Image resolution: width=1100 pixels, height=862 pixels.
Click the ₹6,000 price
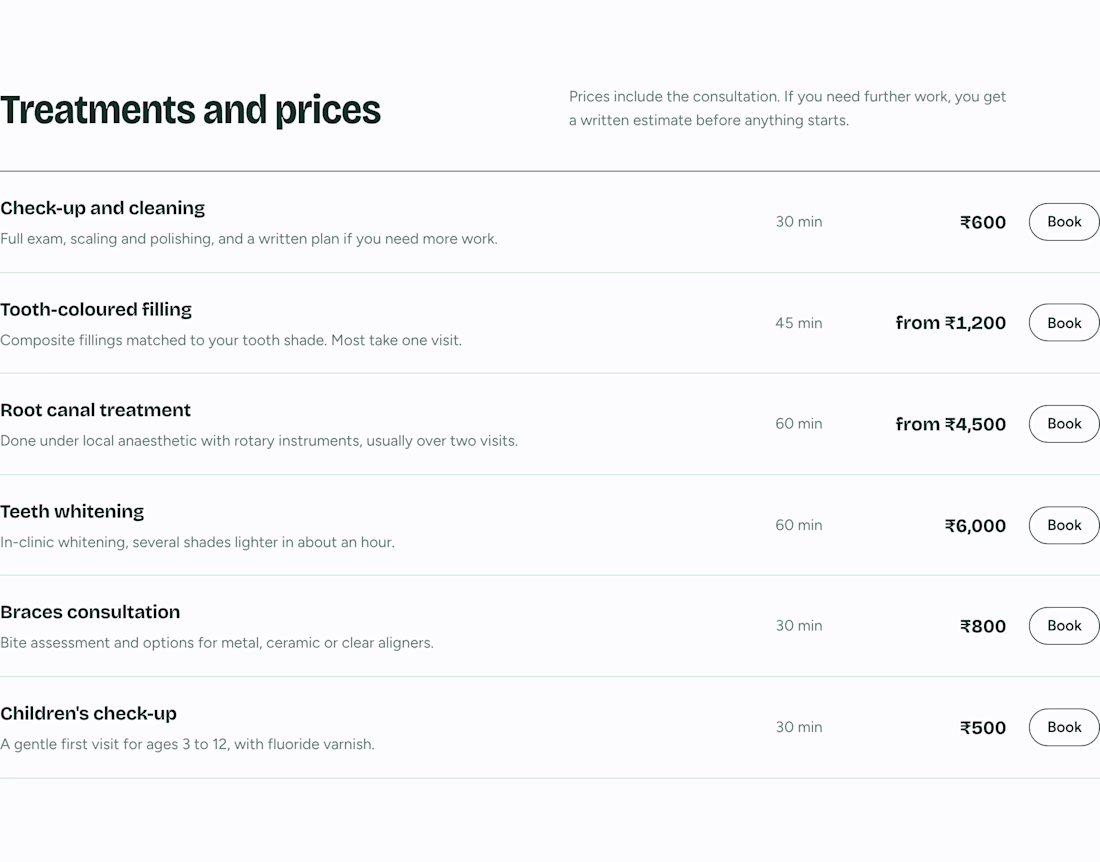(975, 525)
